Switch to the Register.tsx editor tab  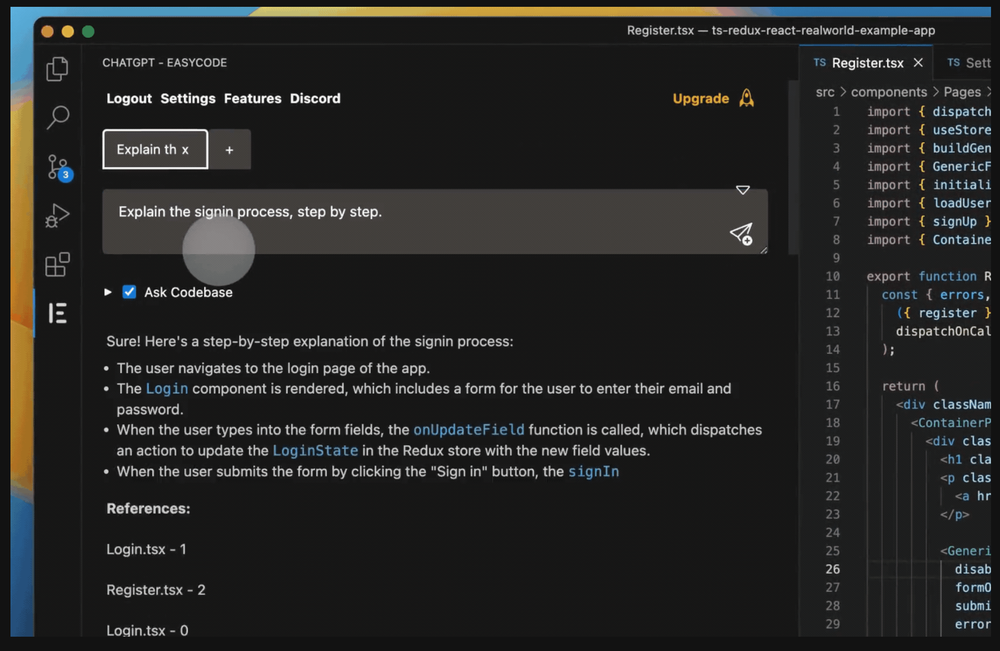[x=865, y=62]
